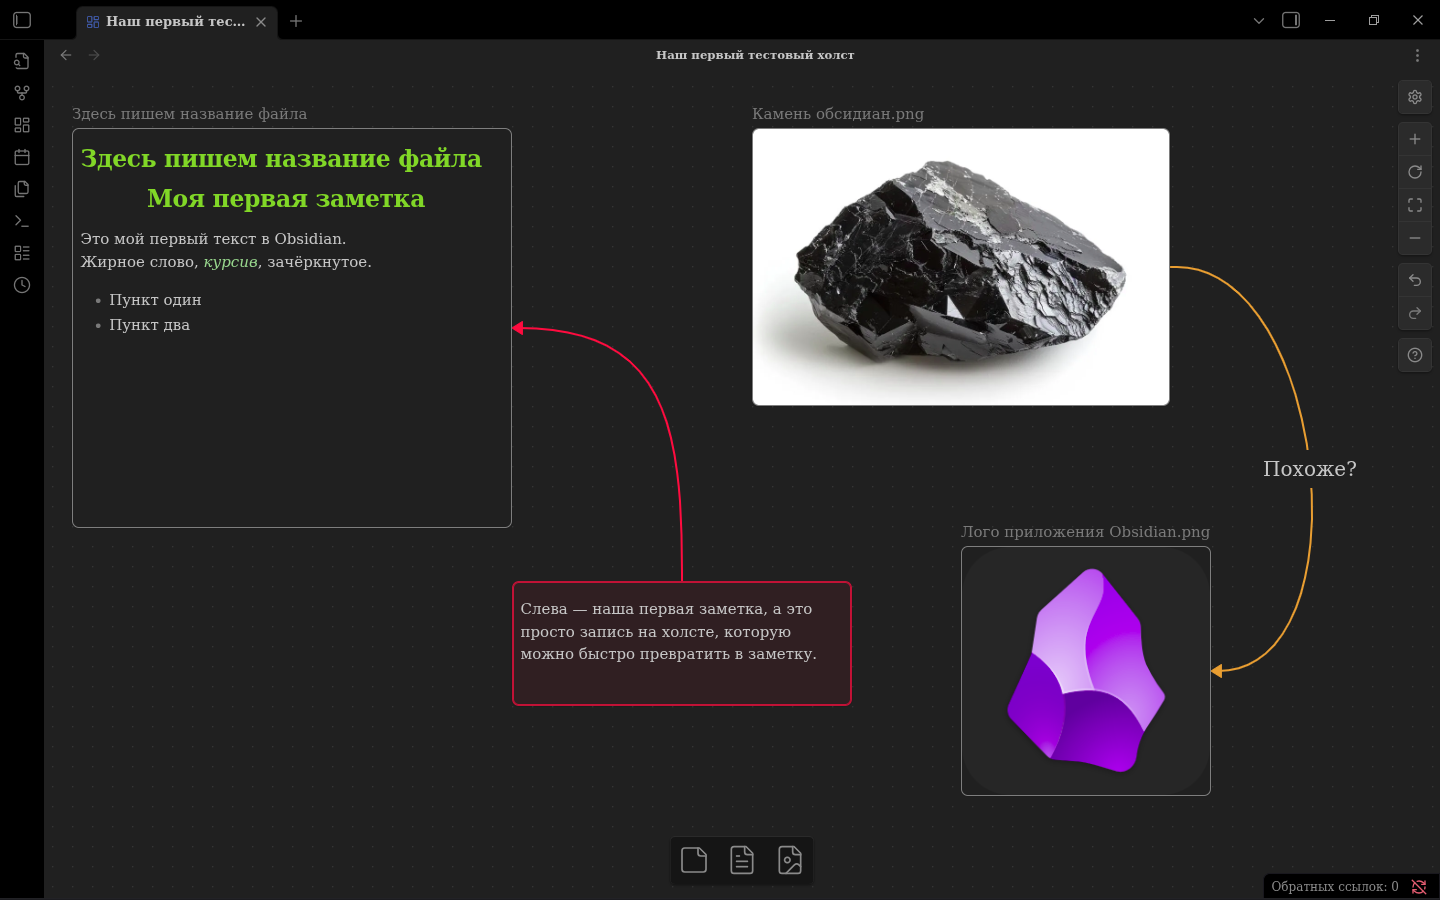
Task: Open today's daily note calendar icon
Action: coord(22,157)
